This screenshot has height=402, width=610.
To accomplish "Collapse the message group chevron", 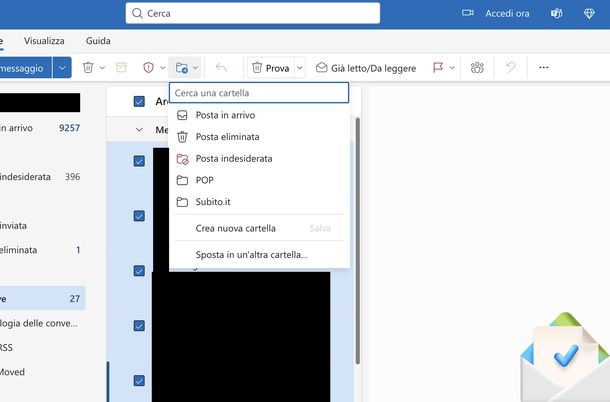I will pos(139,130).
